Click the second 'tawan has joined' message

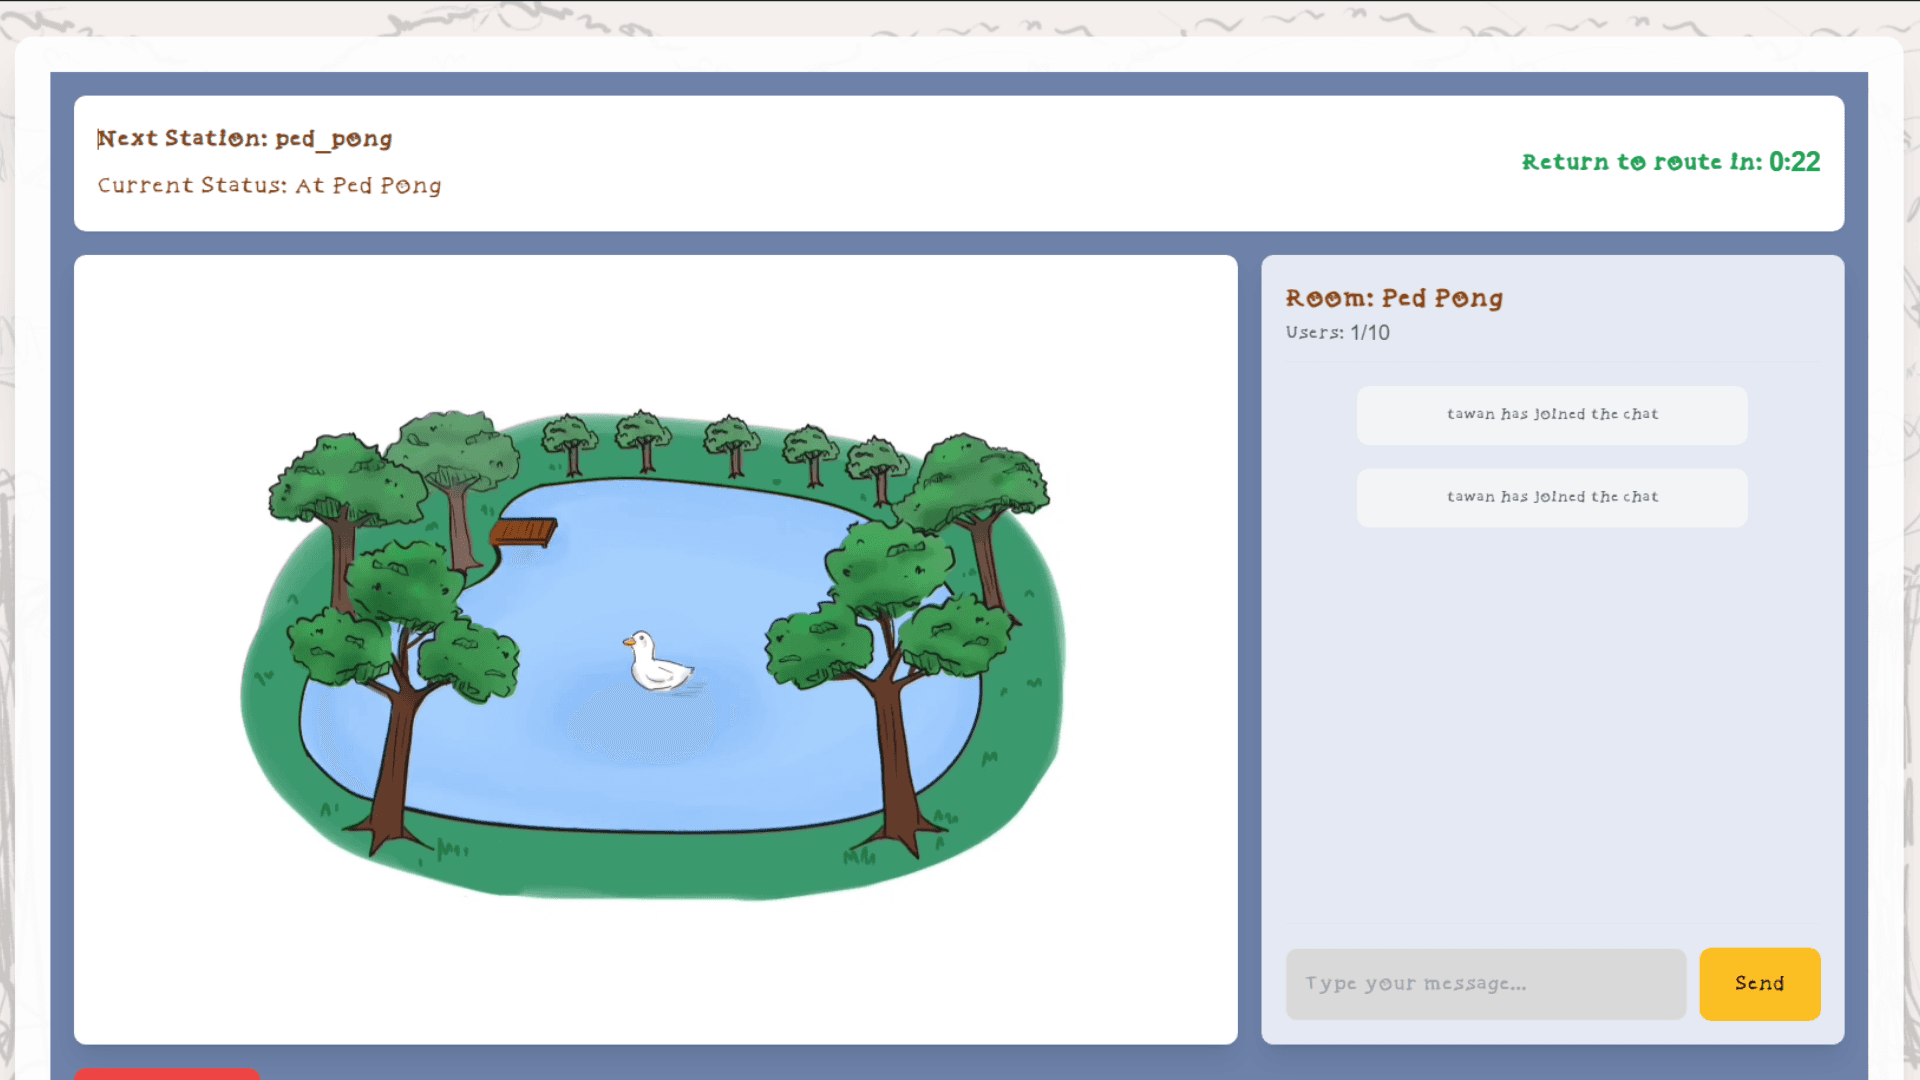(x=1552, y=497)
